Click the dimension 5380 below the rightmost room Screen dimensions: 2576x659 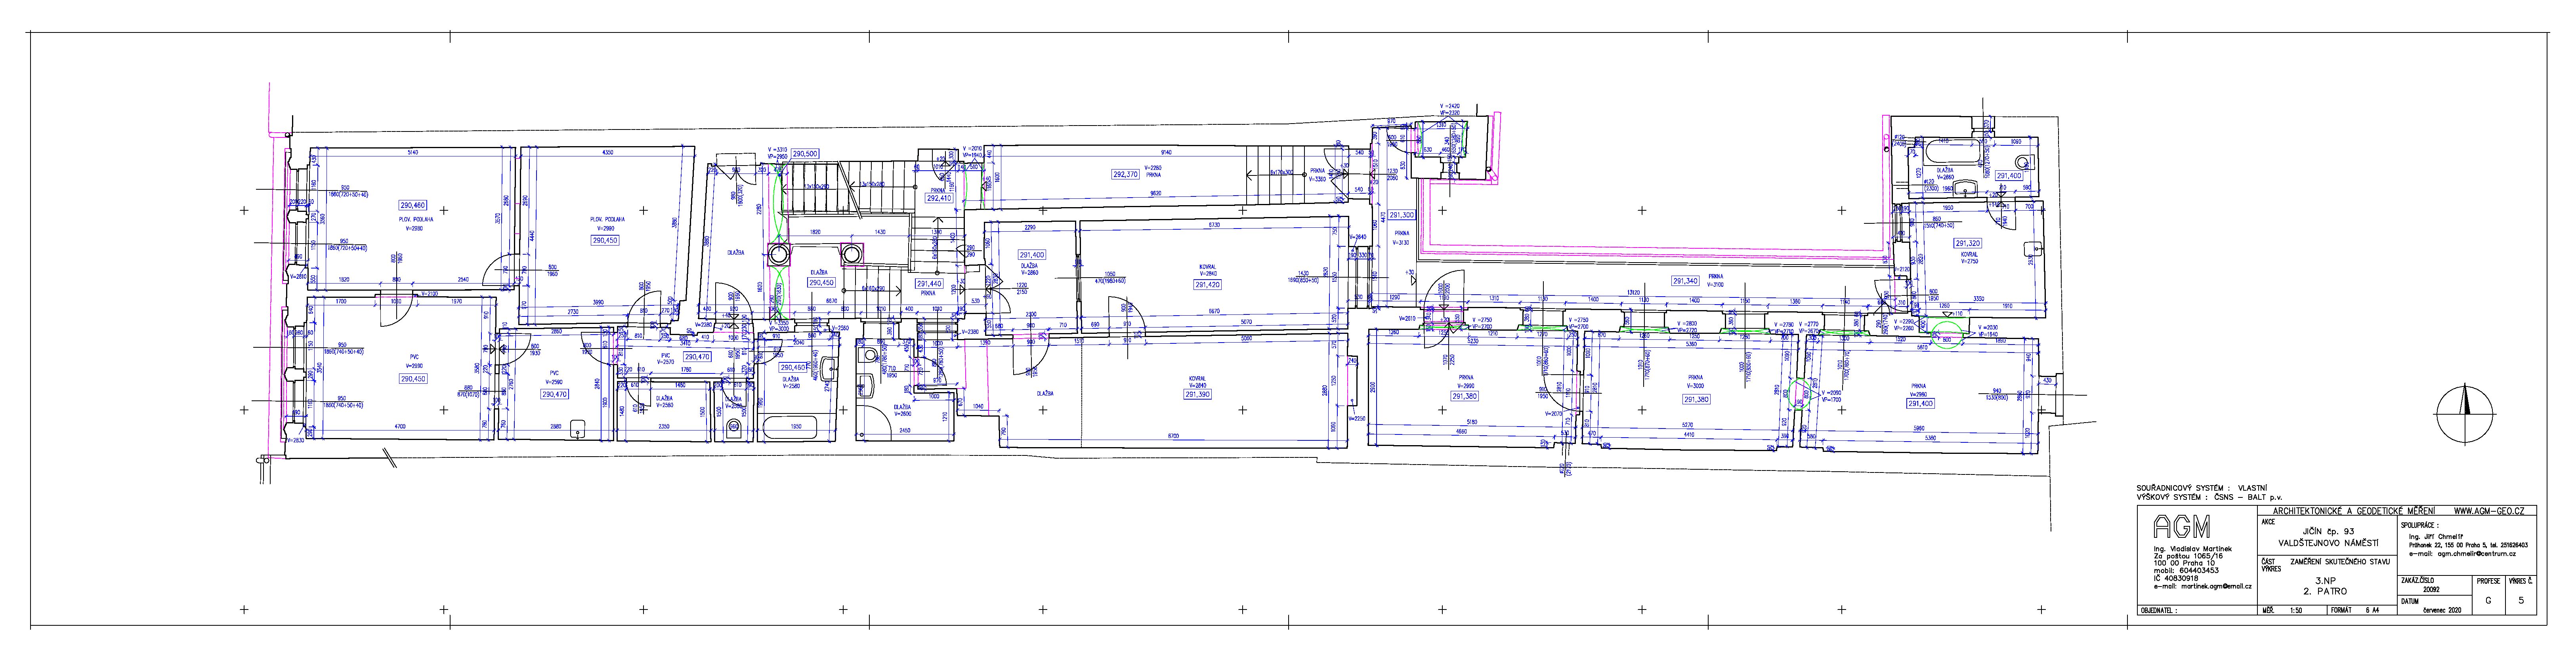1931,438
